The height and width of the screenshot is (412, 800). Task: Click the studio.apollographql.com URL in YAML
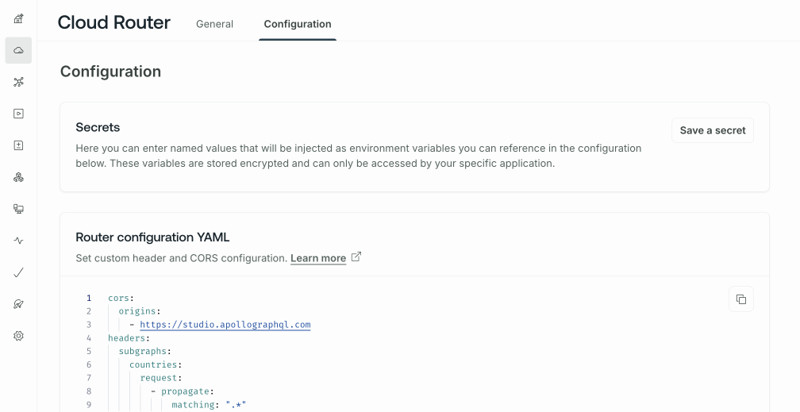pyautogui.click(x=225, y=325)
